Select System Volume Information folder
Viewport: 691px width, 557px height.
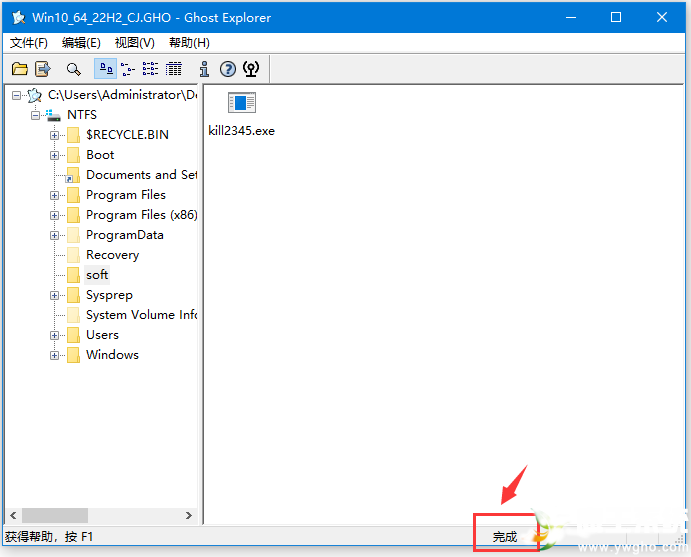141,315
